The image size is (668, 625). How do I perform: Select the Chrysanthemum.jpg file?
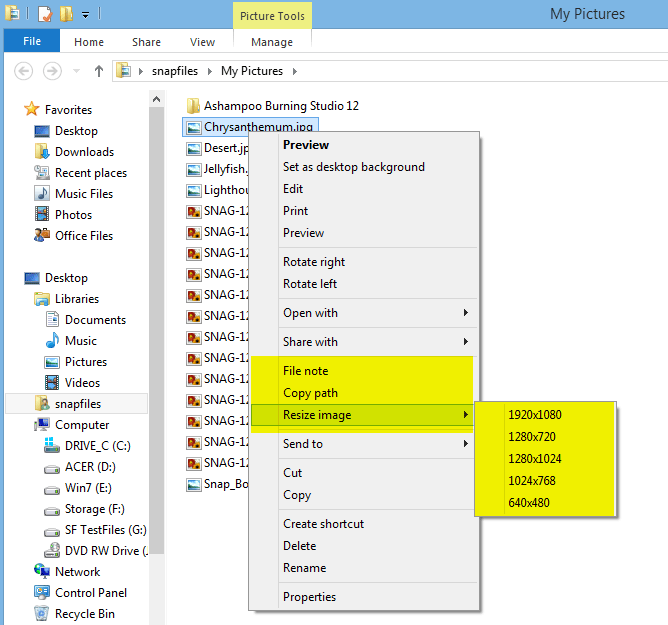[250, 127]
